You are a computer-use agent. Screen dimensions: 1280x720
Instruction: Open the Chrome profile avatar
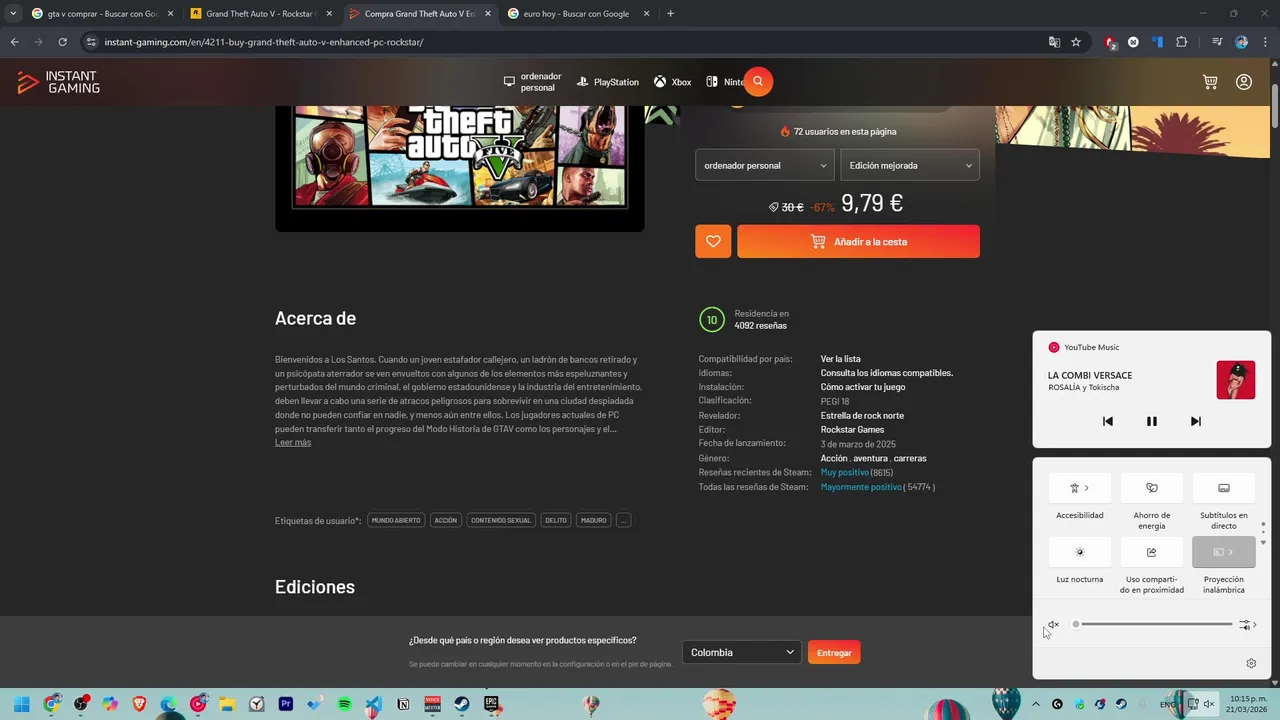click(1241, 42)
